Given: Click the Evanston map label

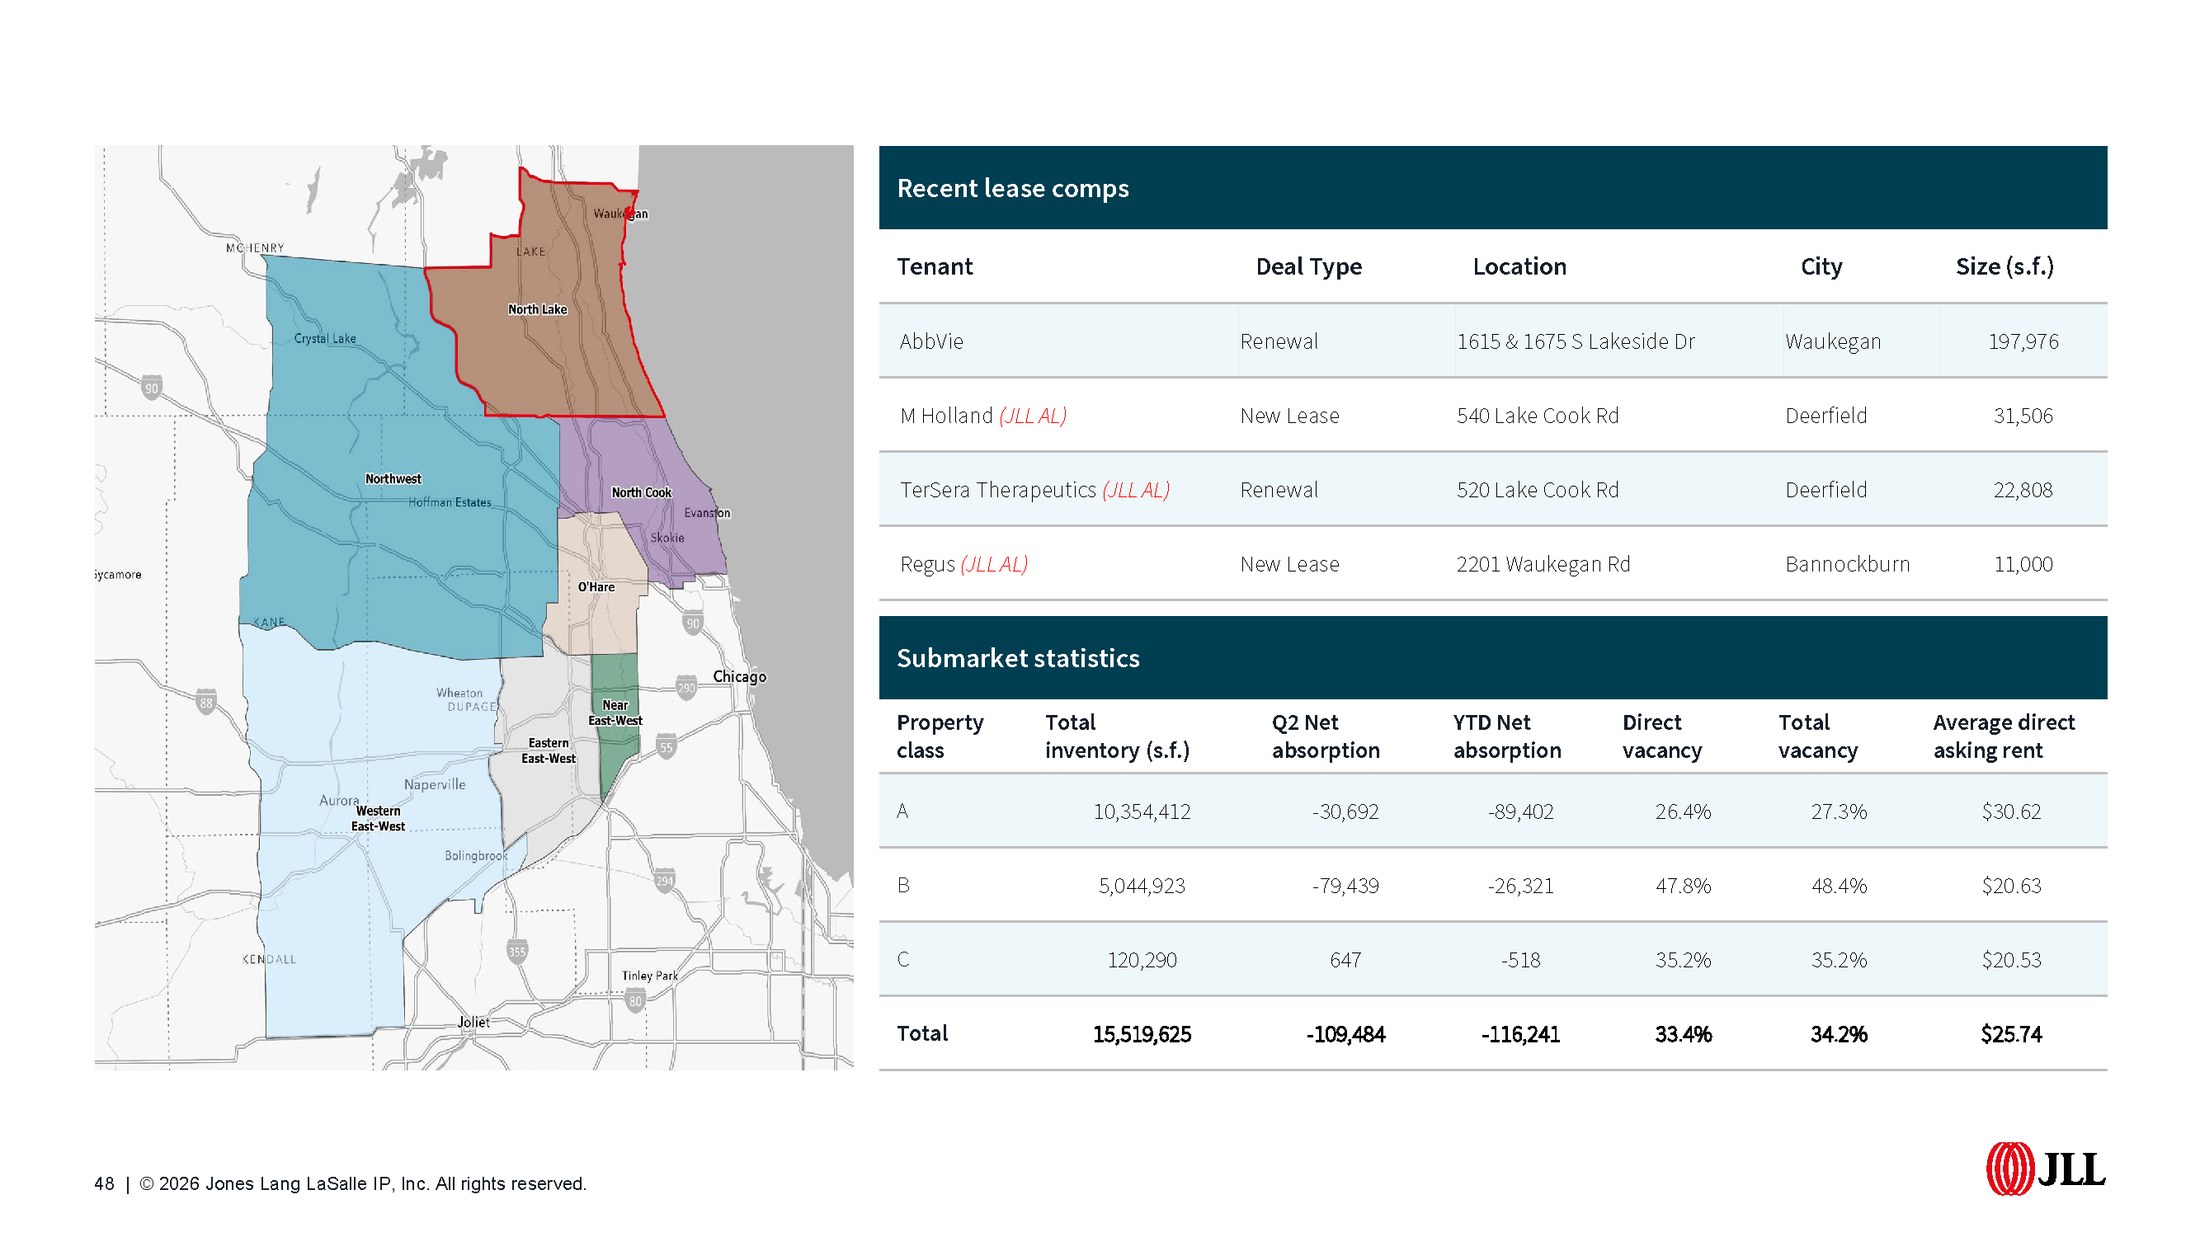Looking at the screenshot, I should (707, 513).
